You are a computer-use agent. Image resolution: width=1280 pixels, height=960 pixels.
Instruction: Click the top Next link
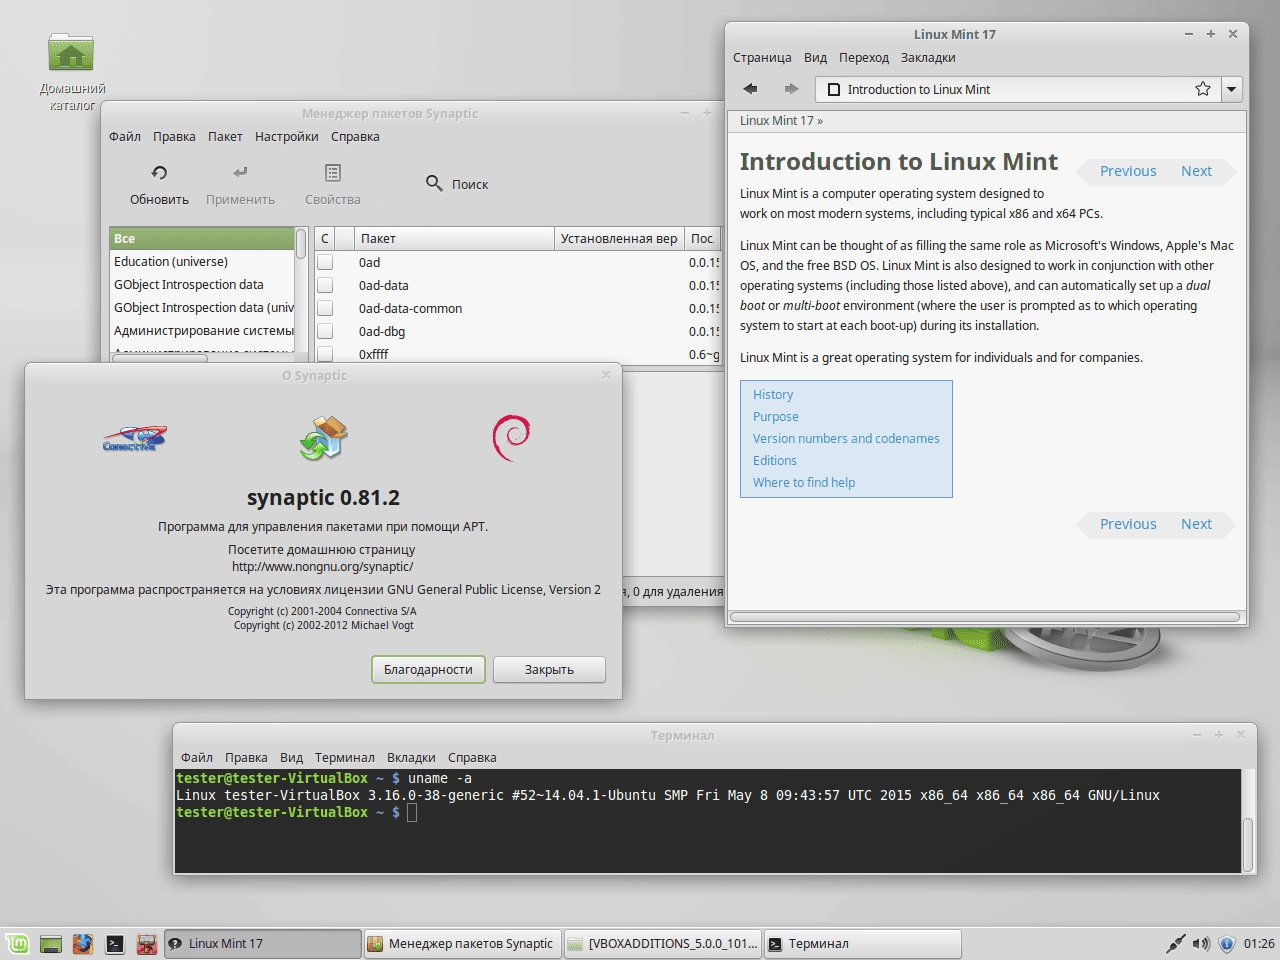click(1196, 171)
